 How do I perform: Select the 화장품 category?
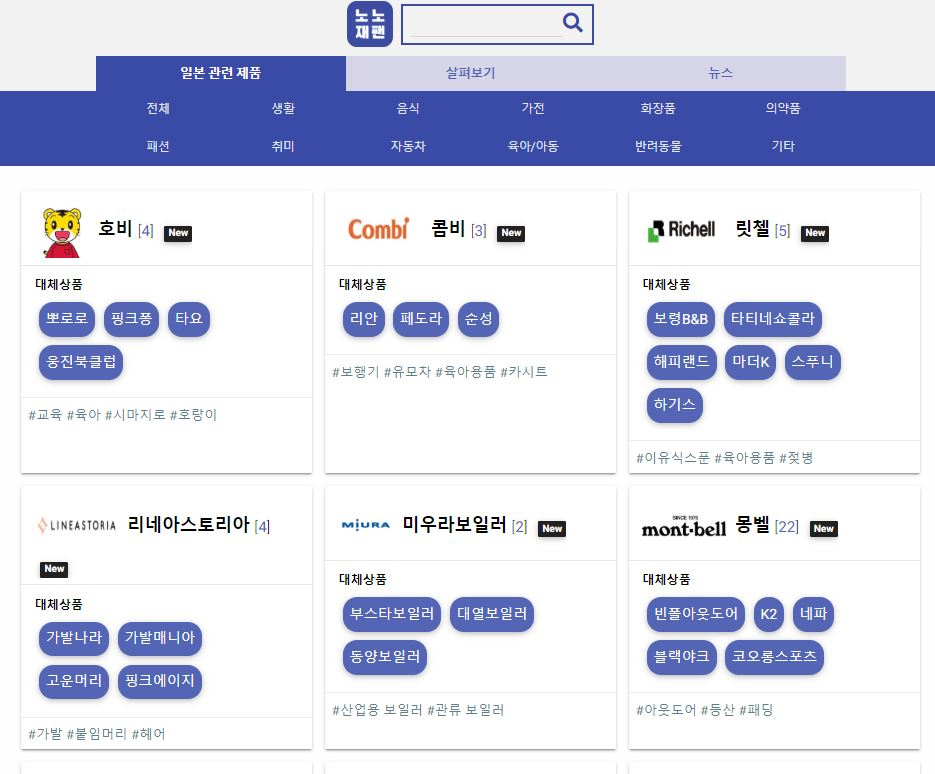coord(658,108)
